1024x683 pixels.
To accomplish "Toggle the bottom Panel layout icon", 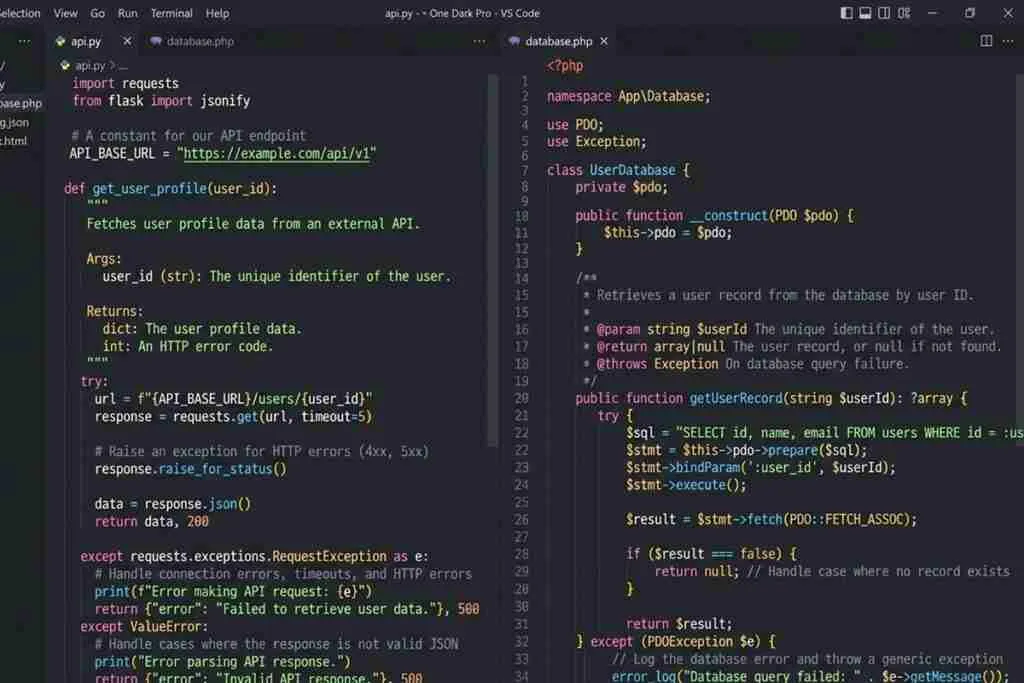I will (x=865, y=13).
